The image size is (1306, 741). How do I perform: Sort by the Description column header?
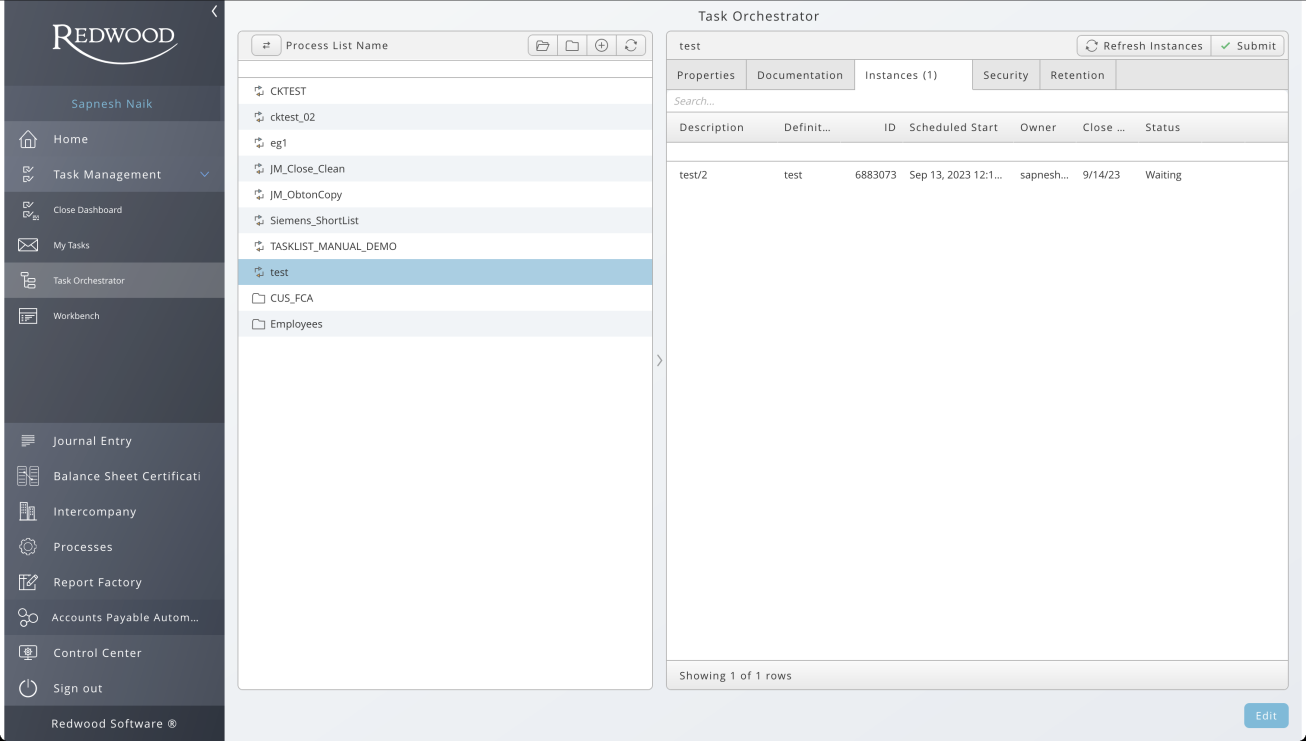(x=712, y=128)
